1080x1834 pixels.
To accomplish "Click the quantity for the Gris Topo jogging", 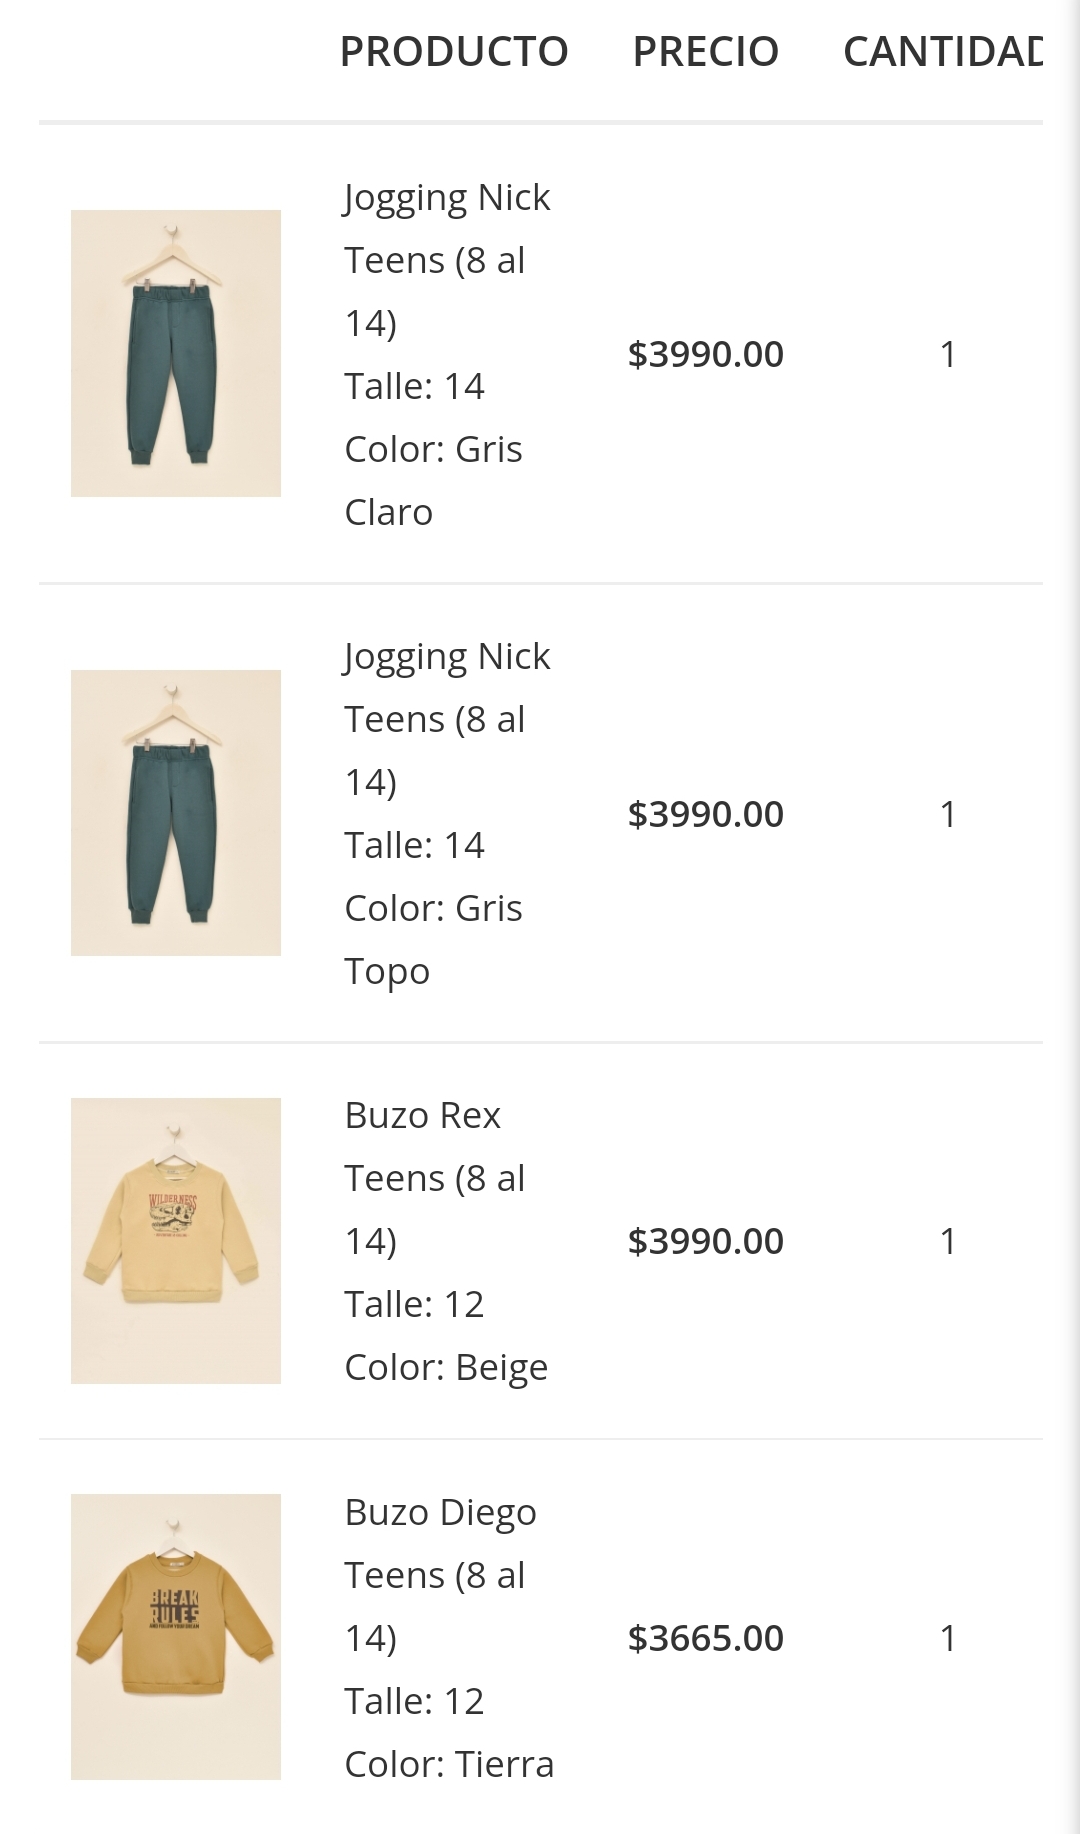I will pyautogui.click(x=948, y=814).
